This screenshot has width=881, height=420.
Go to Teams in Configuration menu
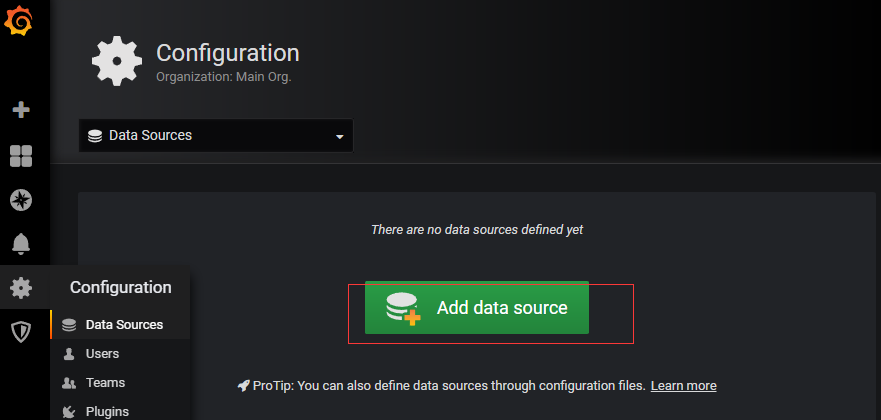pyautogui.click(x=105, y=382)
